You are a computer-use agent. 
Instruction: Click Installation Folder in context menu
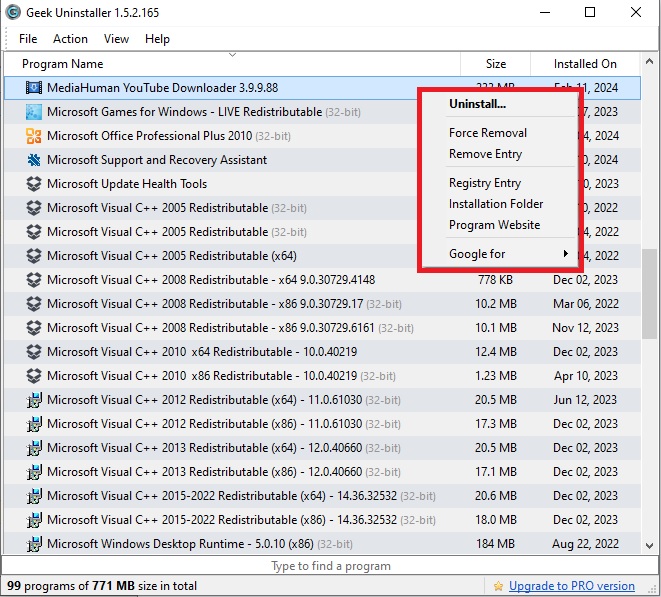[x=496, y=204]
